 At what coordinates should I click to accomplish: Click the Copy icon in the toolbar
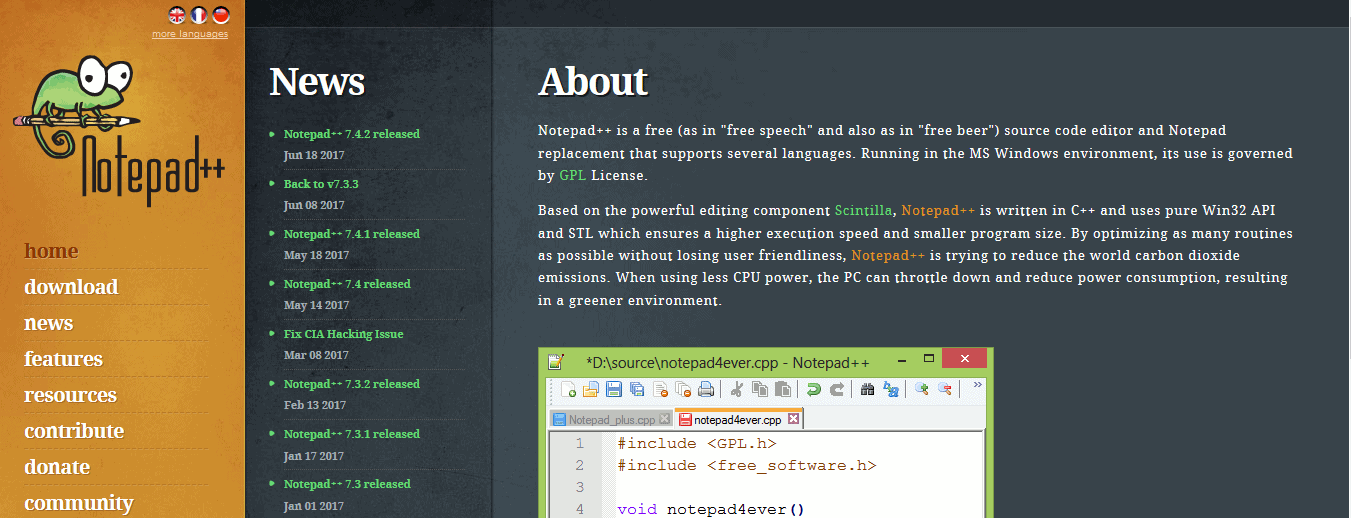pos(760,389)
